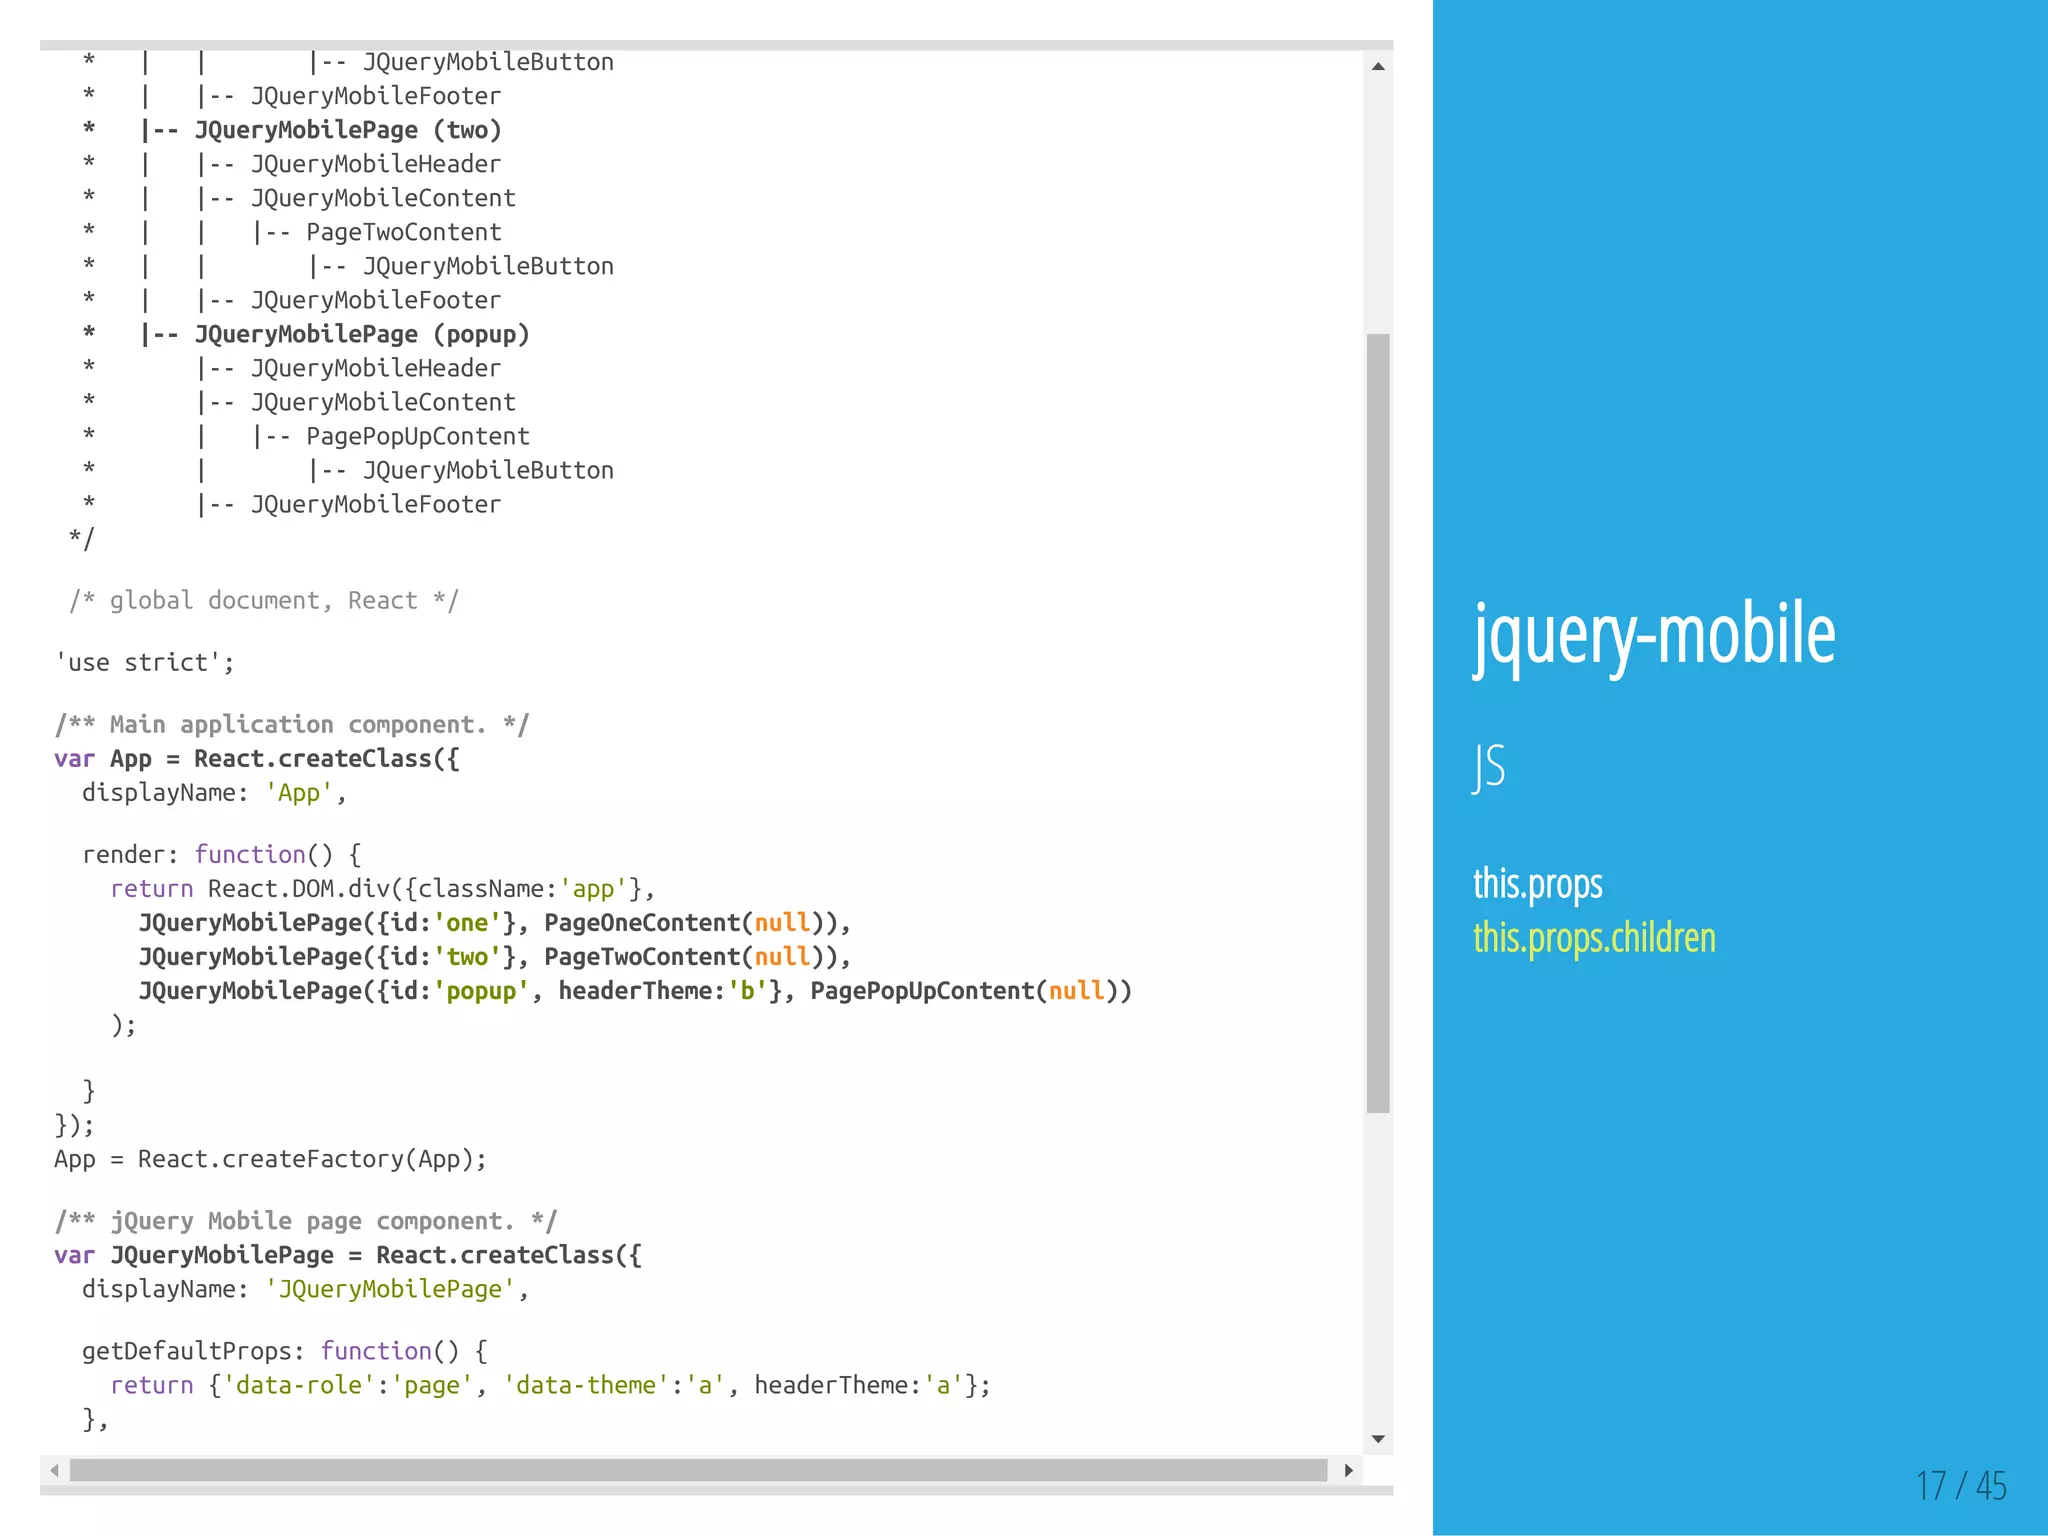
Task: Click the JQueryMobilePage (popup) tree line
Action: [306, 334]
